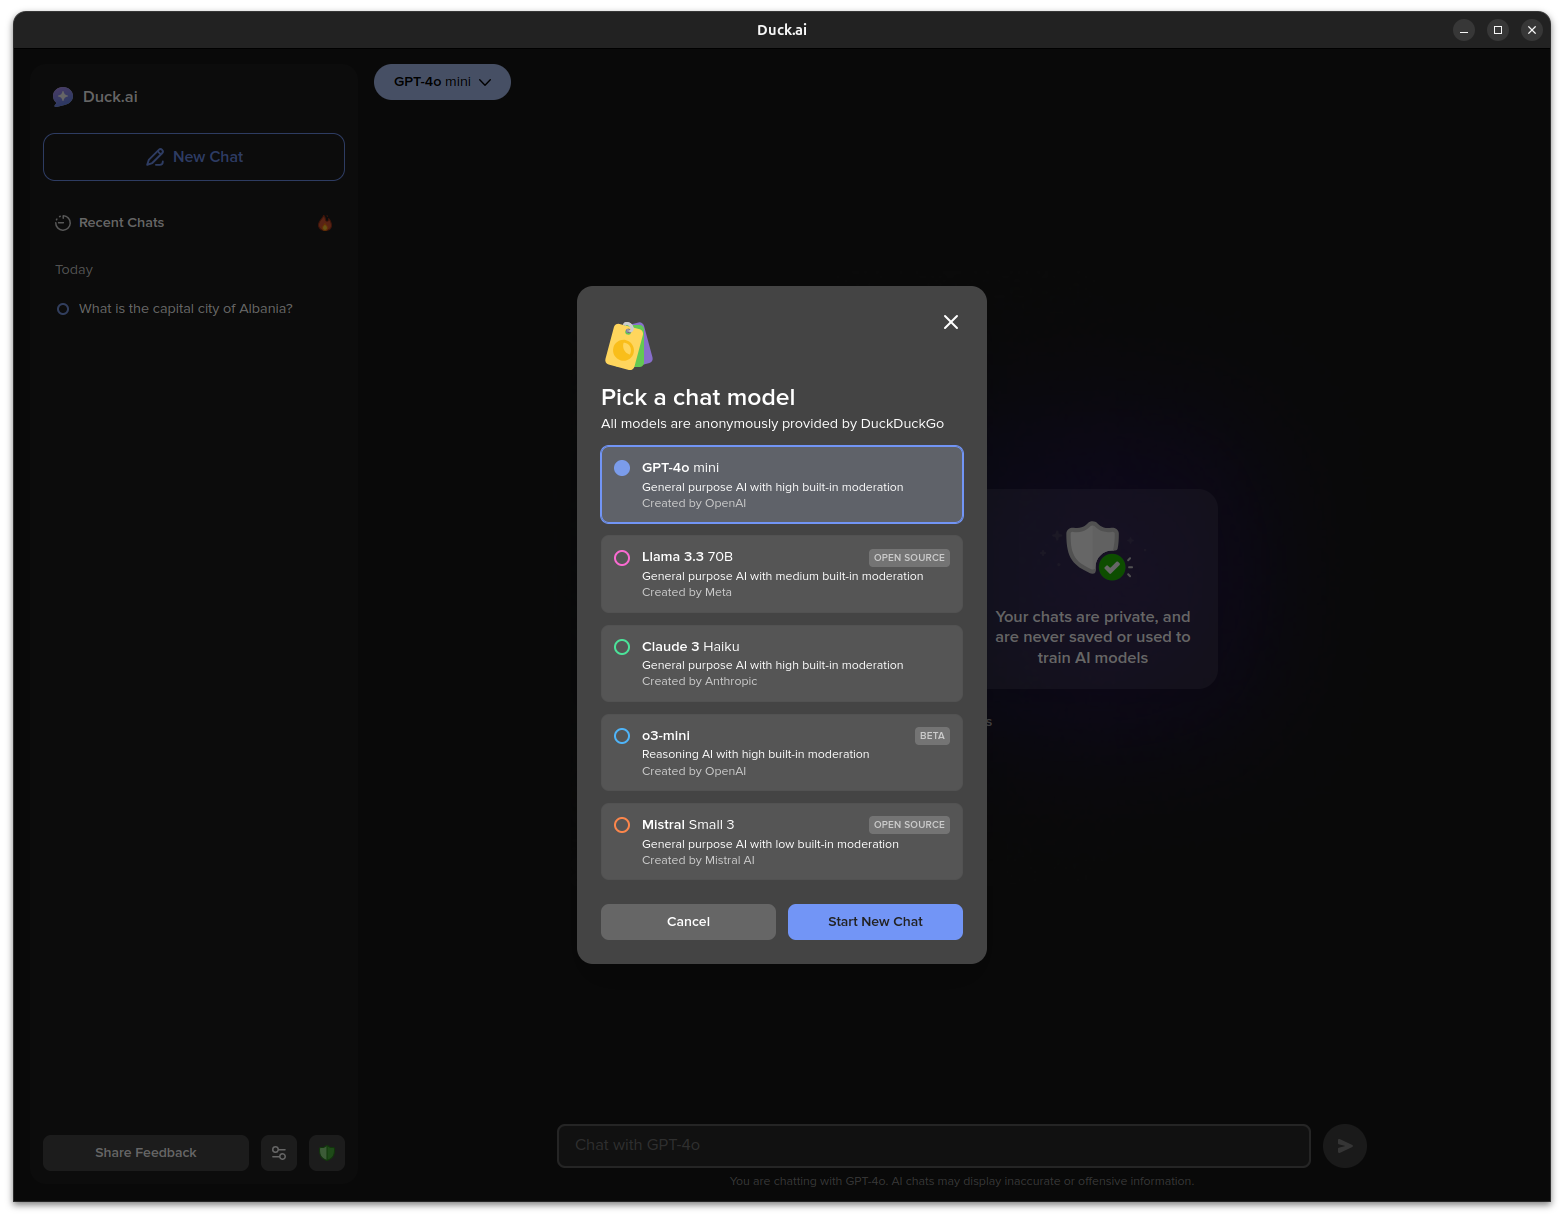
Task: Select o3-mini reasoning model option
Action: pos(622,736)
